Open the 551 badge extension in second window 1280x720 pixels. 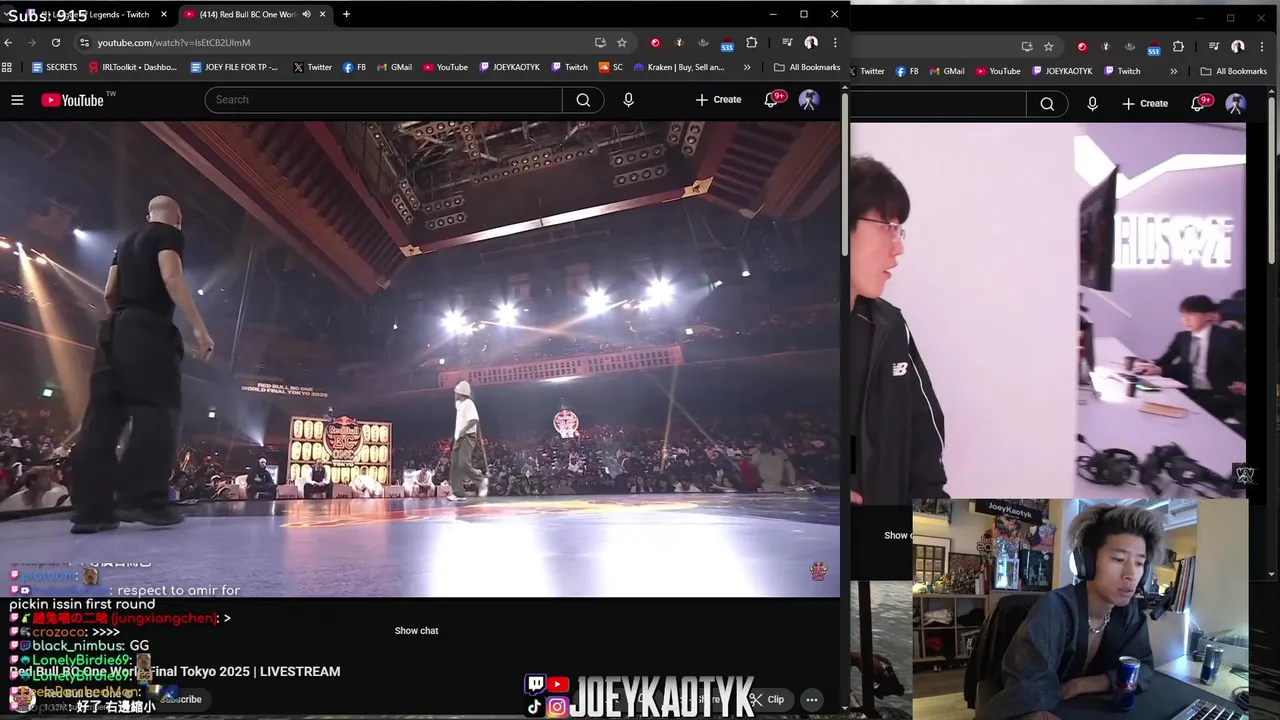[1154, 47]
